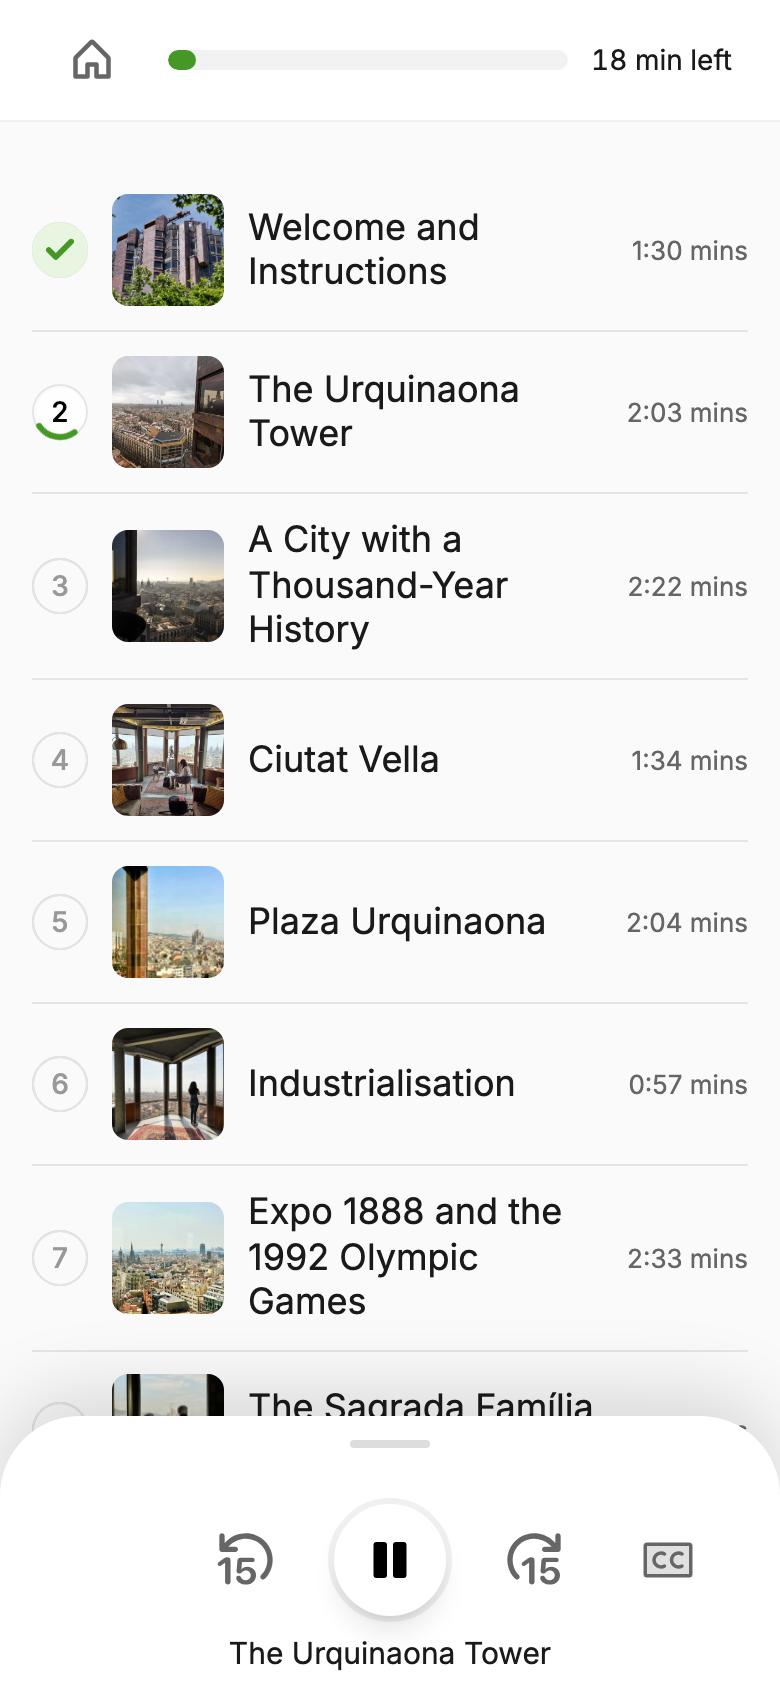780x1688 pixels.
Task: Toggle closed captions
Action: click(x=667, y=1559)
